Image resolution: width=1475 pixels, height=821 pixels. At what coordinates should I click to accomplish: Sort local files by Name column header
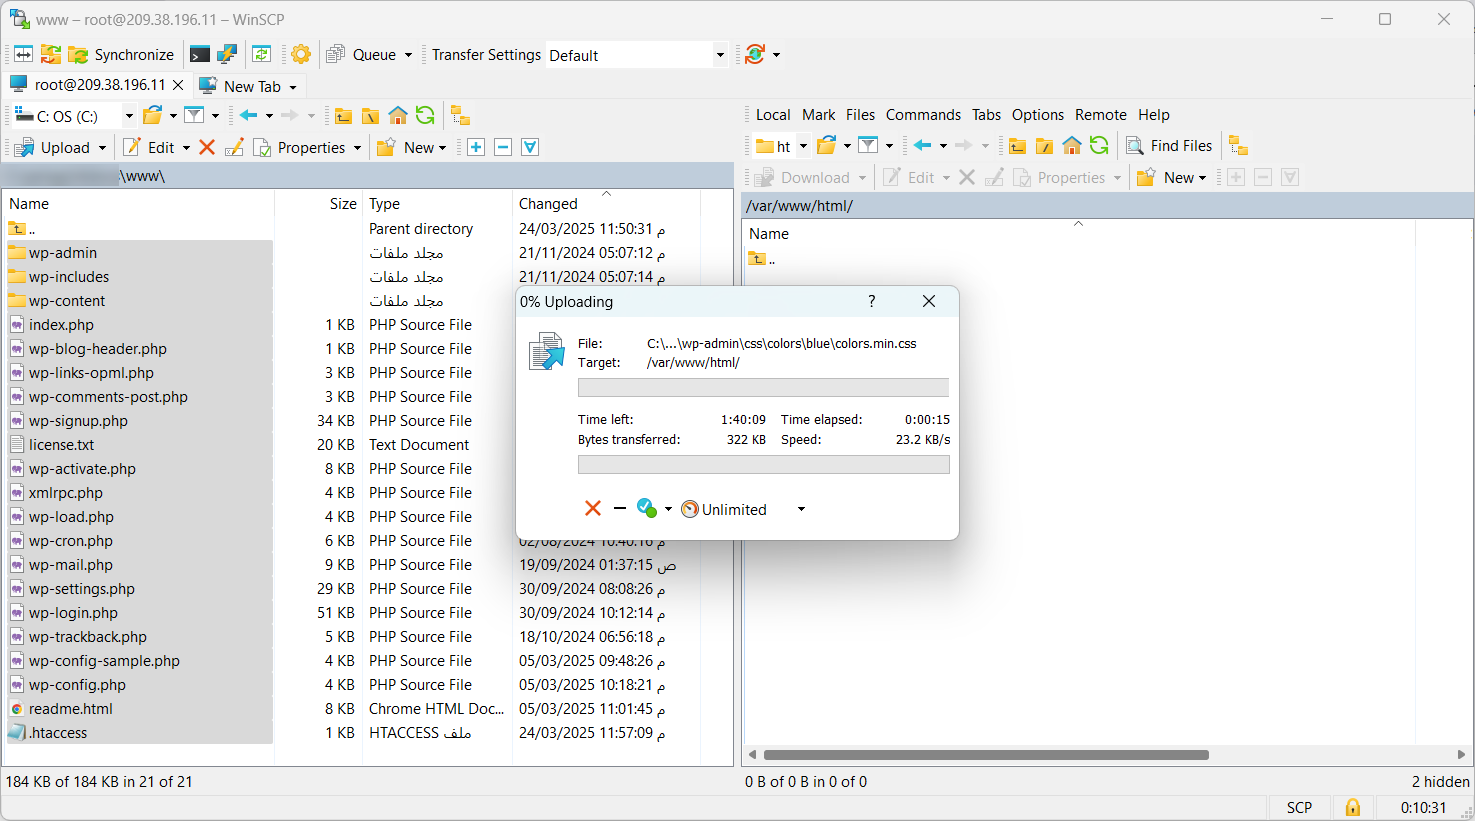coord(138,203)
